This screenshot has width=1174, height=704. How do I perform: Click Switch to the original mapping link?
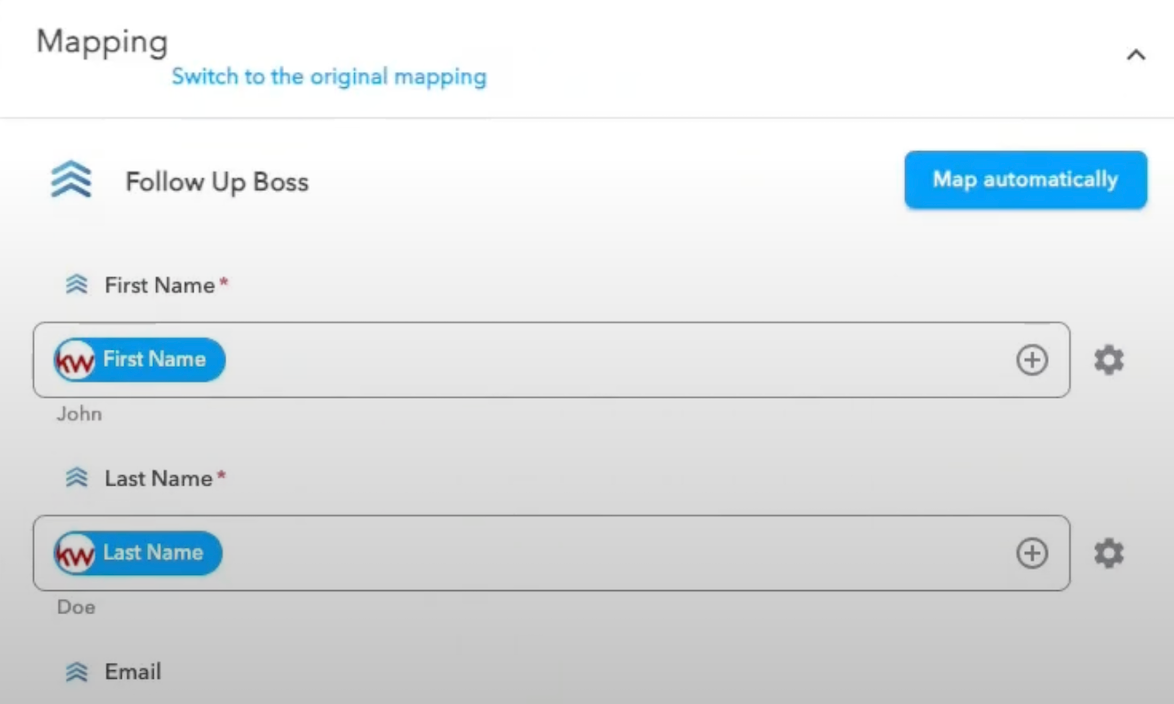tap(329, 76)
